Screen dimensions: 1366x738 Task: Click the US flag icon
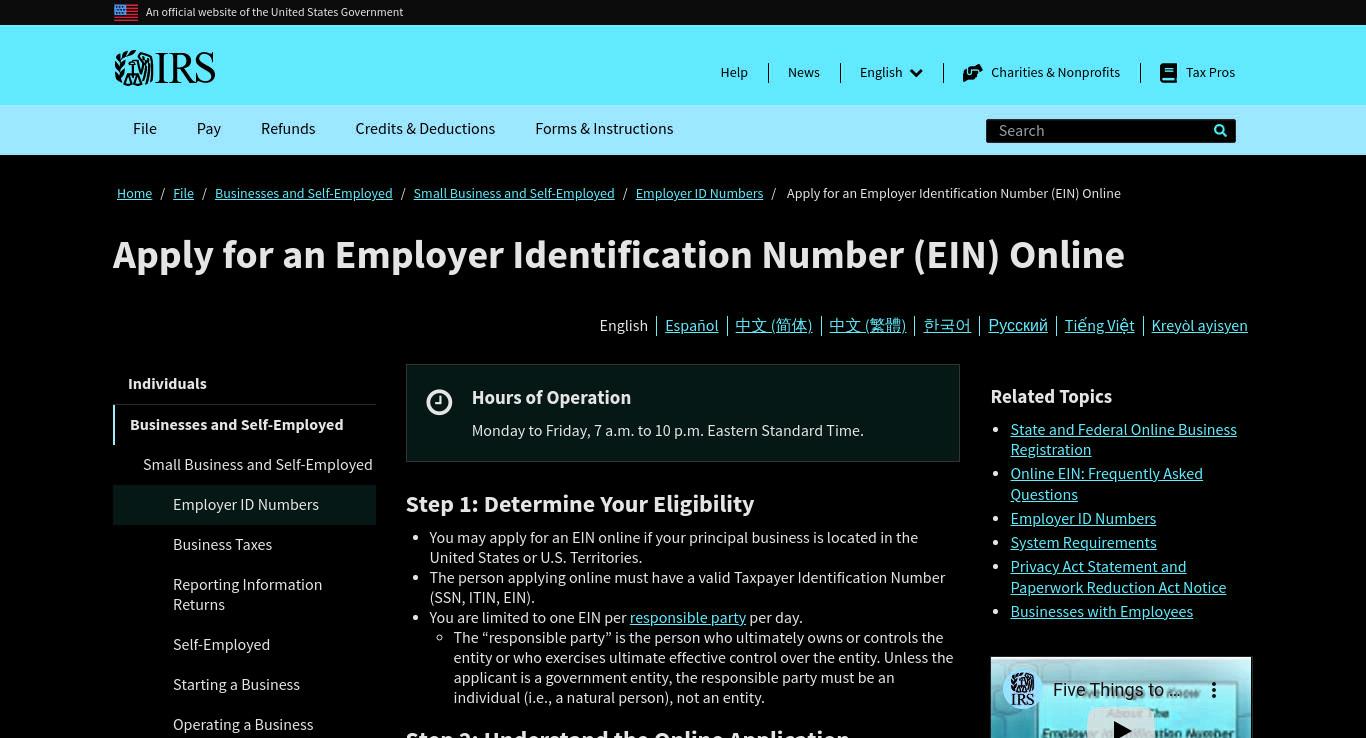[126, 12]
